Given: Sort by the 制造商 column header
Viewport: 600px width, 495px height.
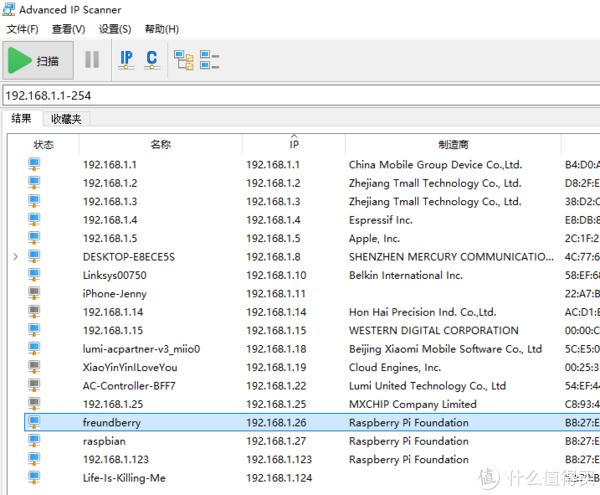Looking at the screenshot, I should pos(453,145).
